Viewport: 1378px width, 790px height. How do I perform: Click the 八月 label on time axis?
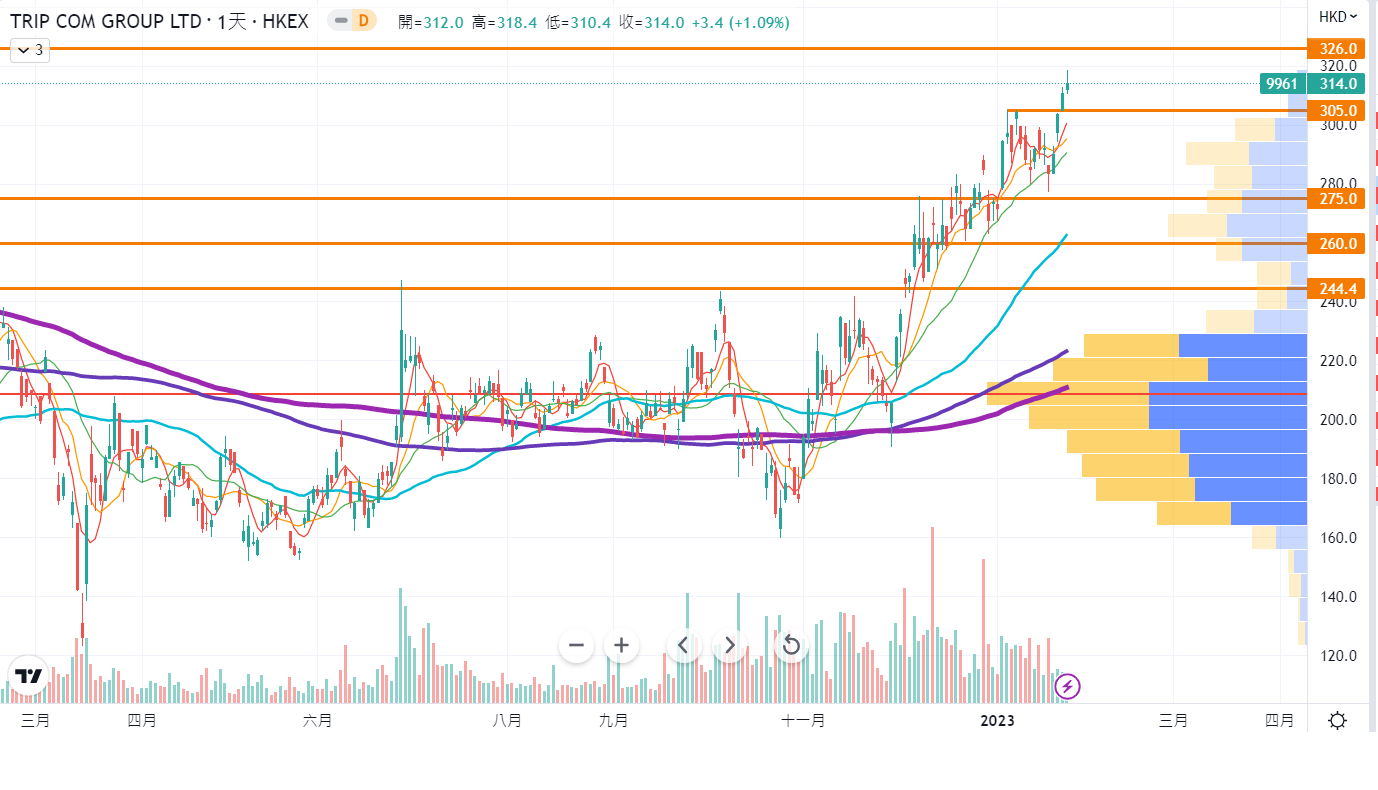point(507,720)
